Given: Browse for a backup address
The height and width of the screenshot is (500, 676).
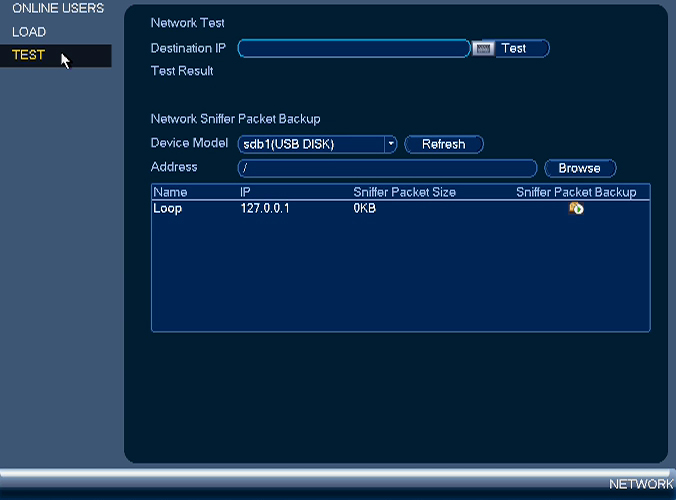Looking at the screenshot, I should [x=580, y=168].
